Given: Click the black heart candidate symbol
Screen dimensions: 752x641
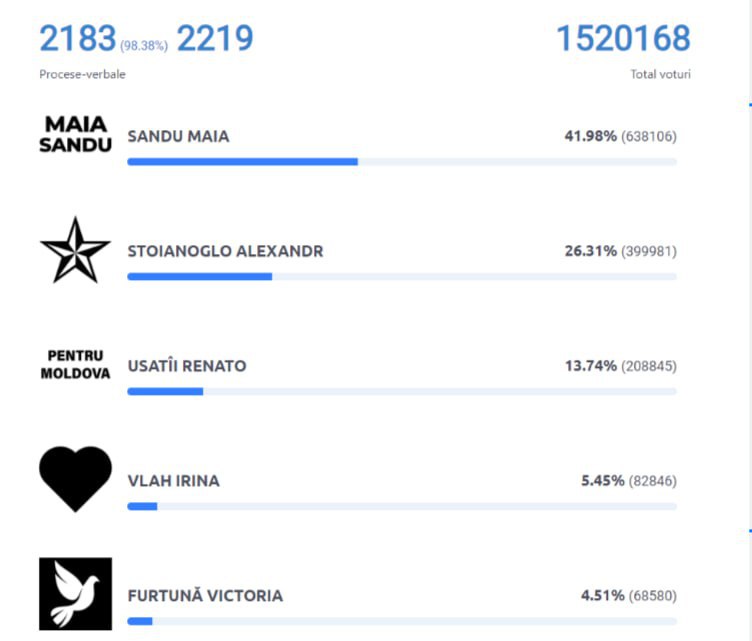Looking at the screenshot, I should 75,479.
